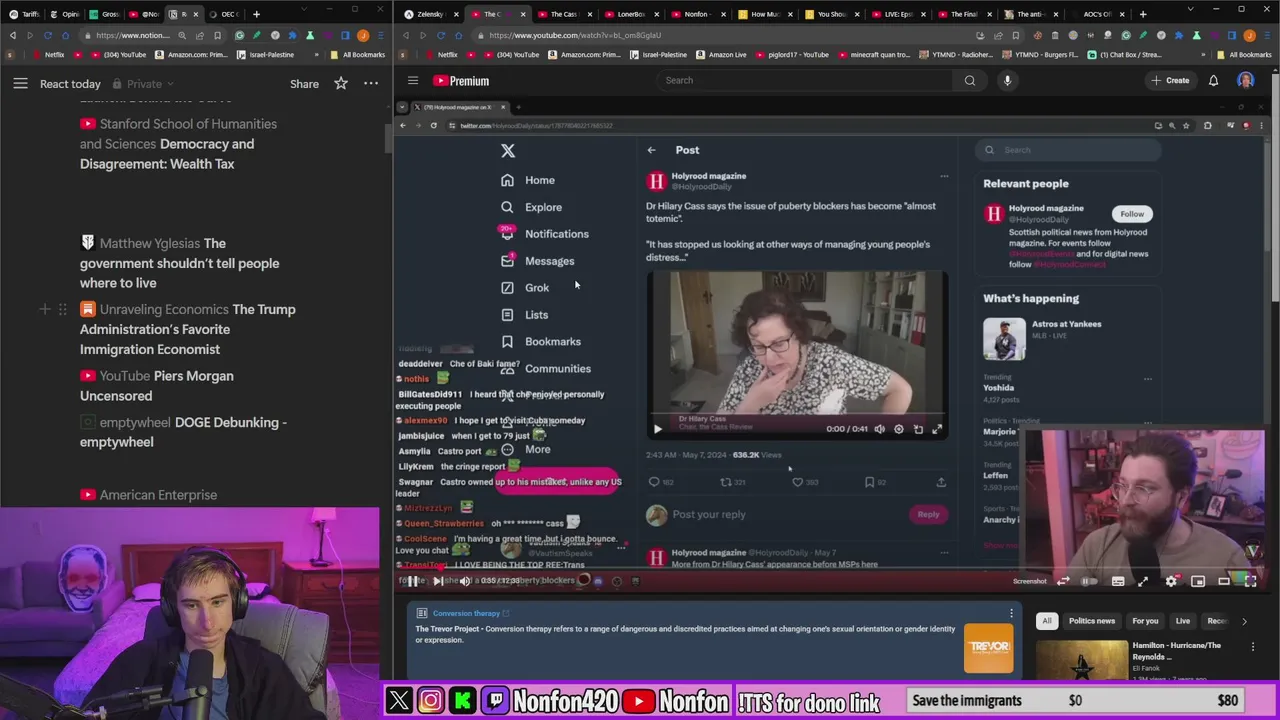The image size is (1280, 720).
Task: Select the Live chip
Action: (1183, 621)
